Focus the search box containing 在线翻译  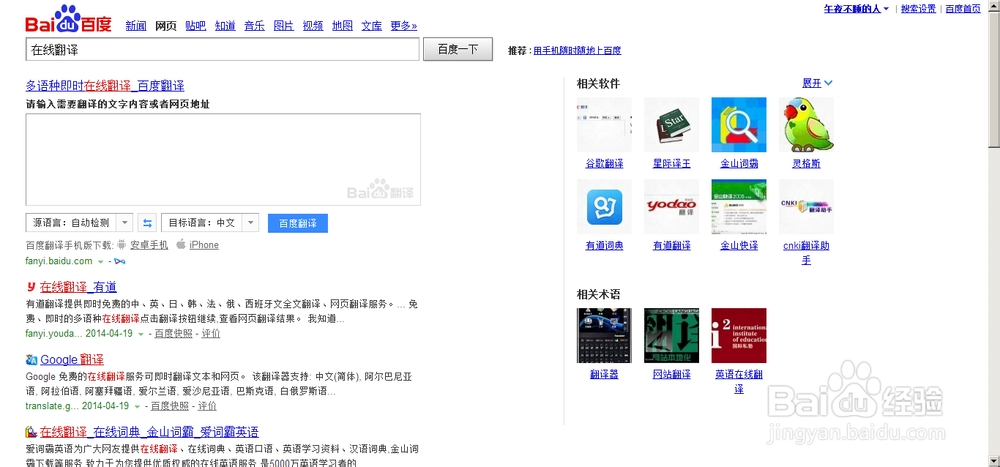222,49
